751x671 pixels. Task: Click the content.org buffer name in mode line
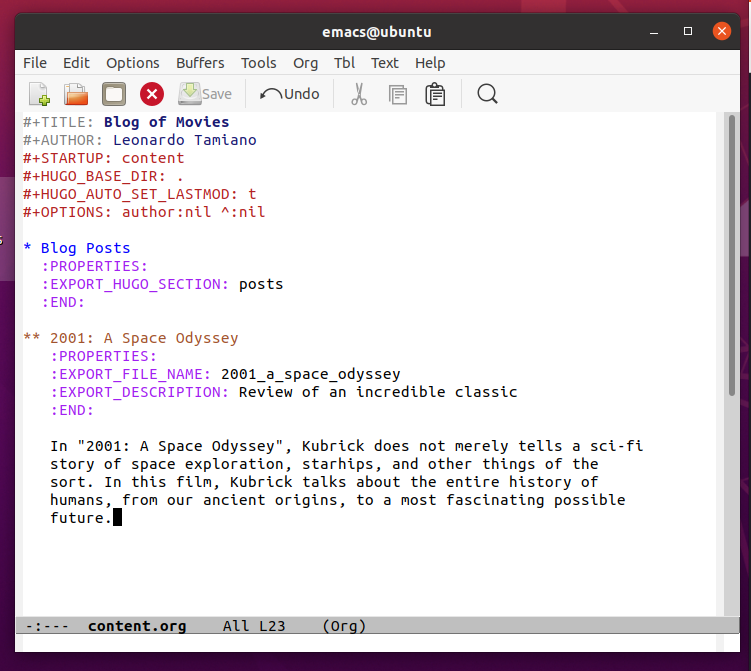[x=137, y=626]
